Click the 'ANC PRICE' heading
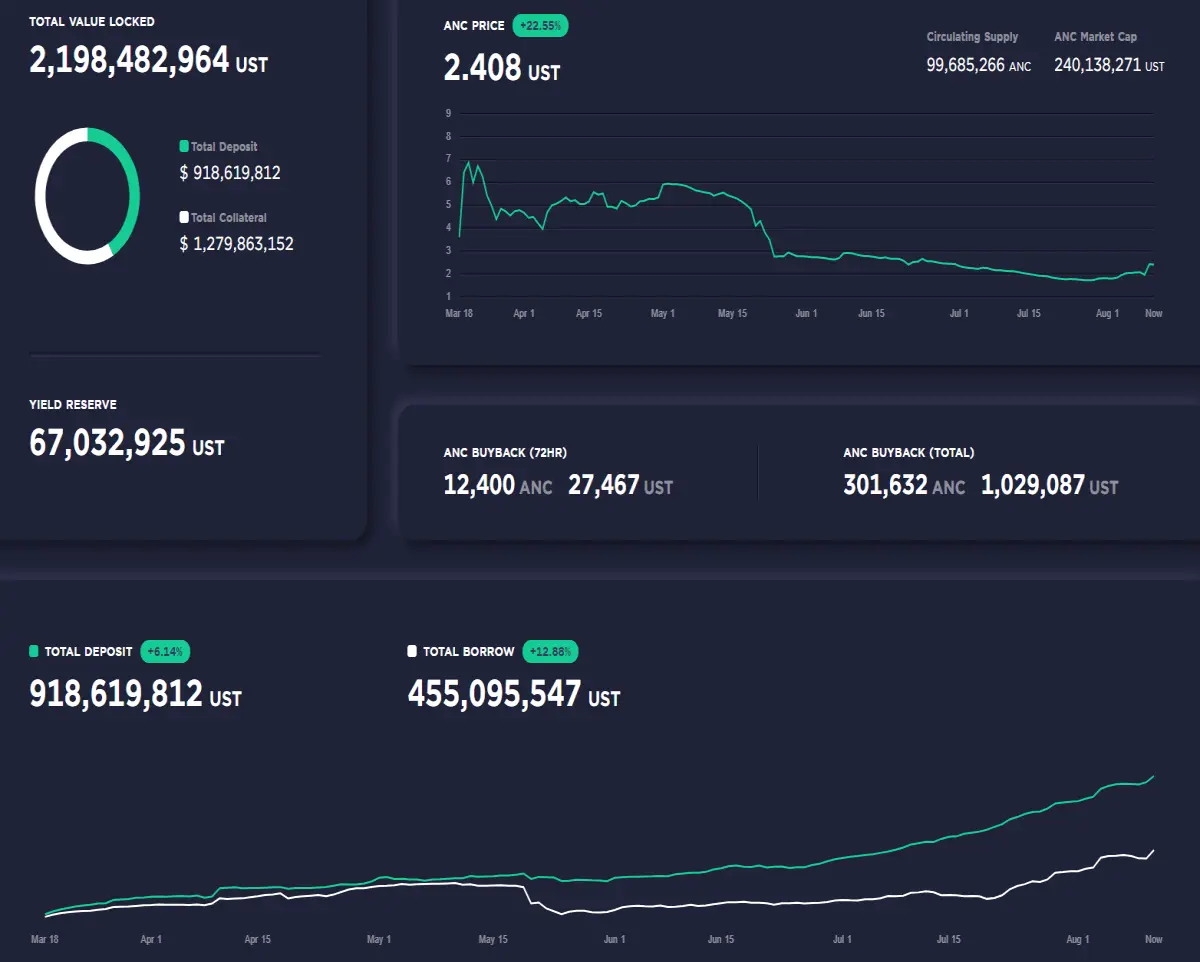Screen dimensions: 1200x962 tap(474, 26)
